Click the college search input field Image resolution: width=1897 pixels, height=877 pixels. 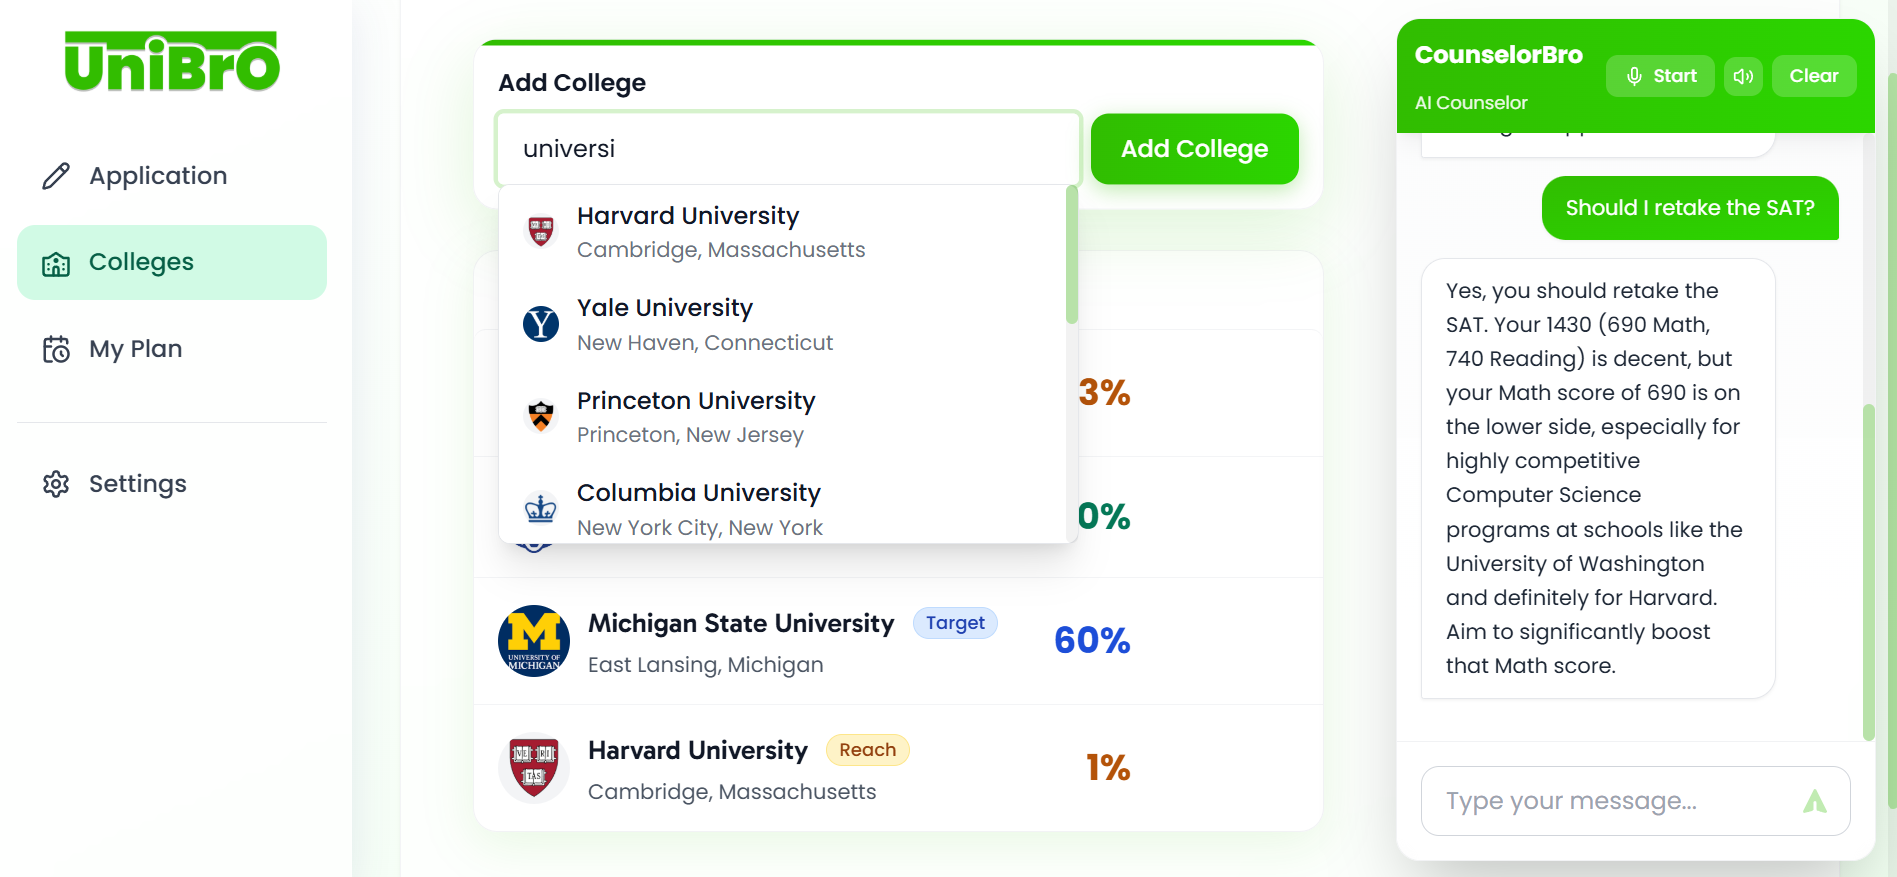(788, 149)
